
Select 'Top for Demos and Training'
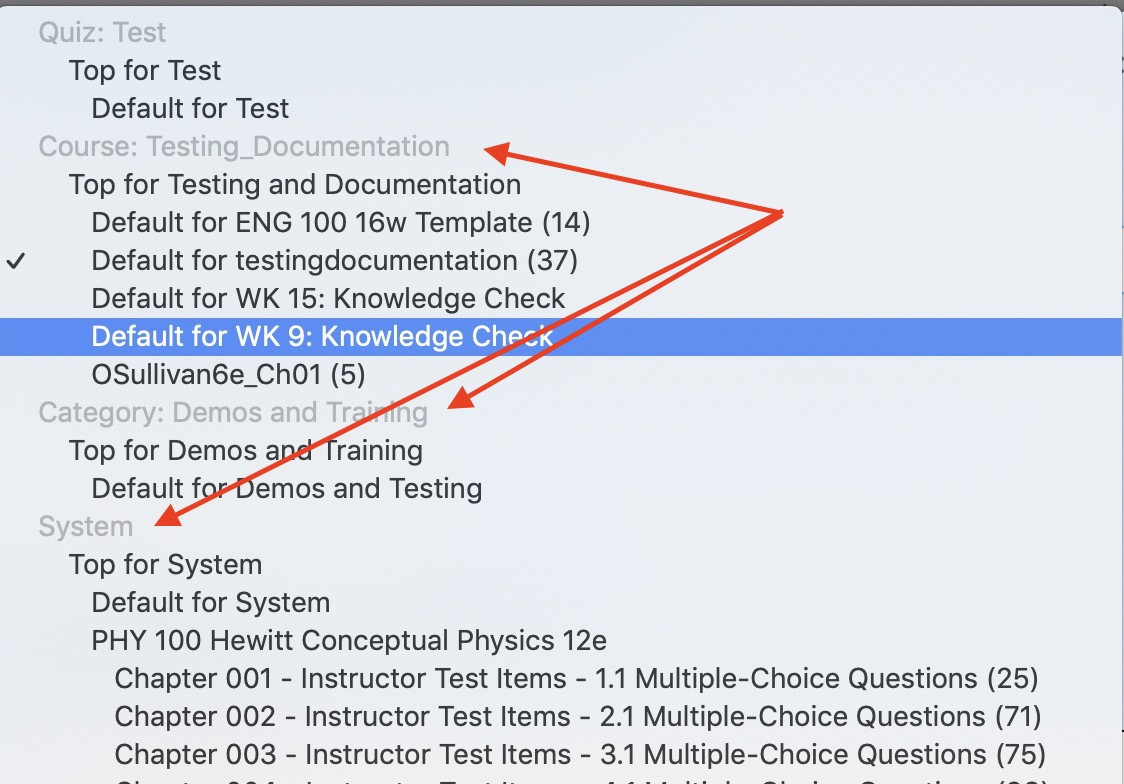click(245, 451)
